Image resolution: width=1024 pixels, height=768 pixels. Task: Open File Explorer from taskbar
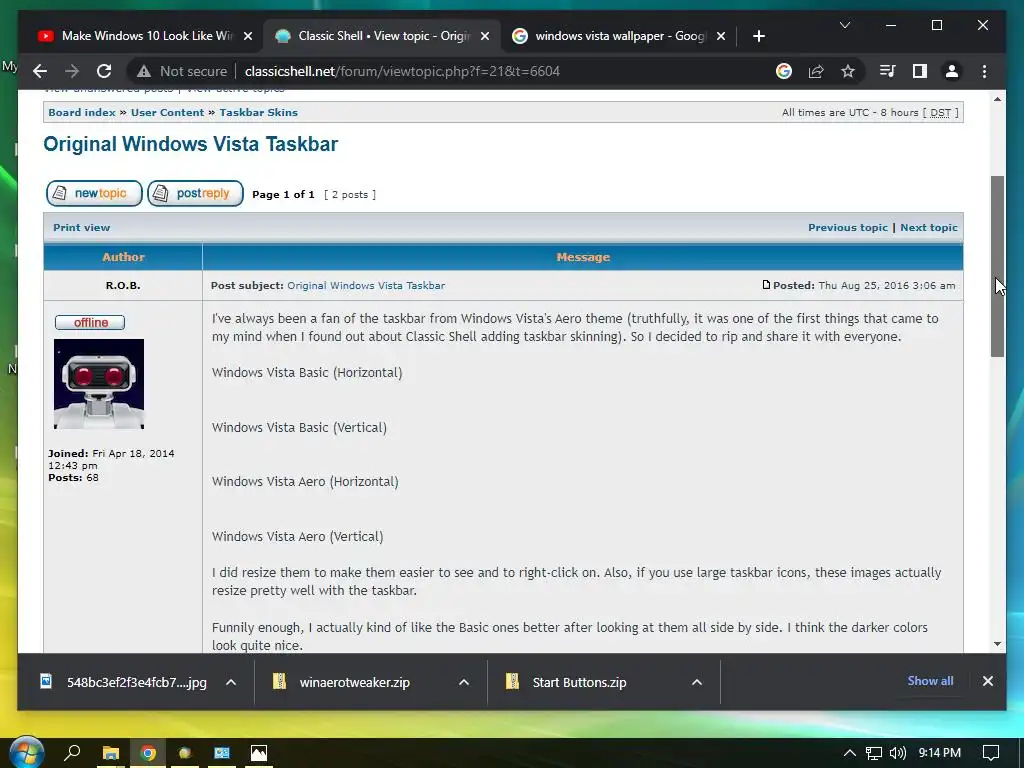tap(110, 753)
